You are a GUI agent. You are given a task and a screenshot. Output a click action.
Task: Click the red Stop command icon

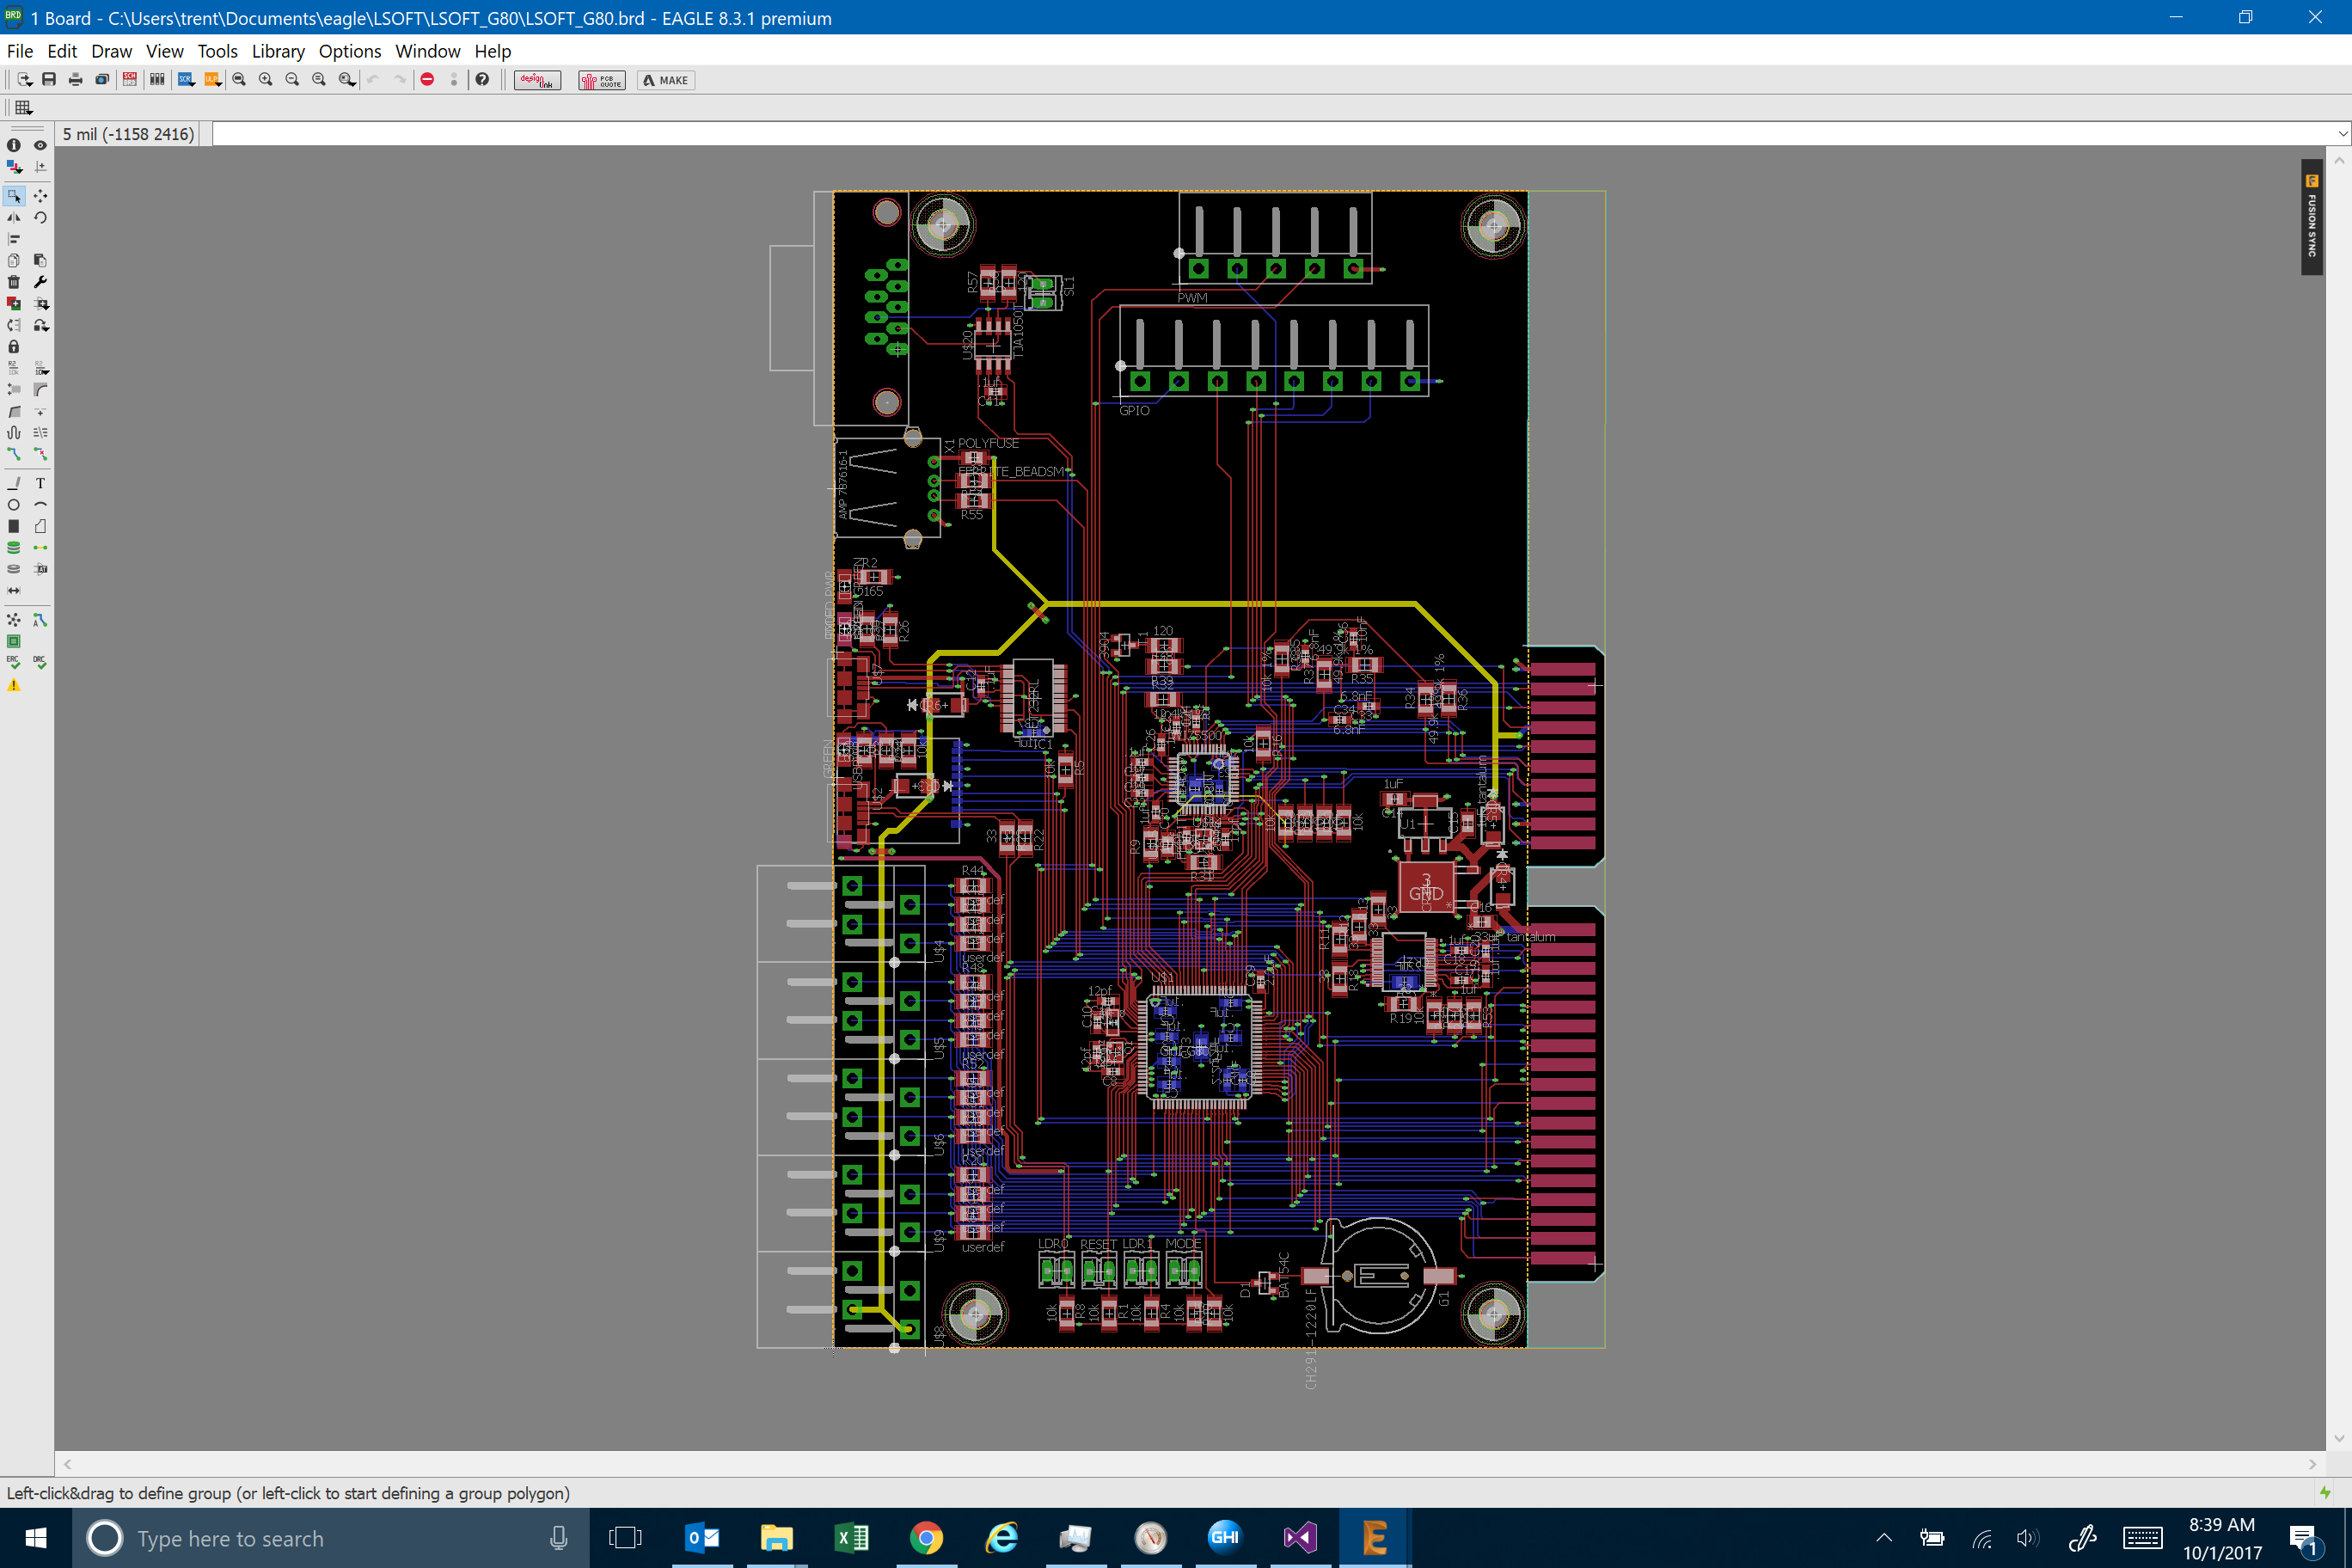(427, 80)
